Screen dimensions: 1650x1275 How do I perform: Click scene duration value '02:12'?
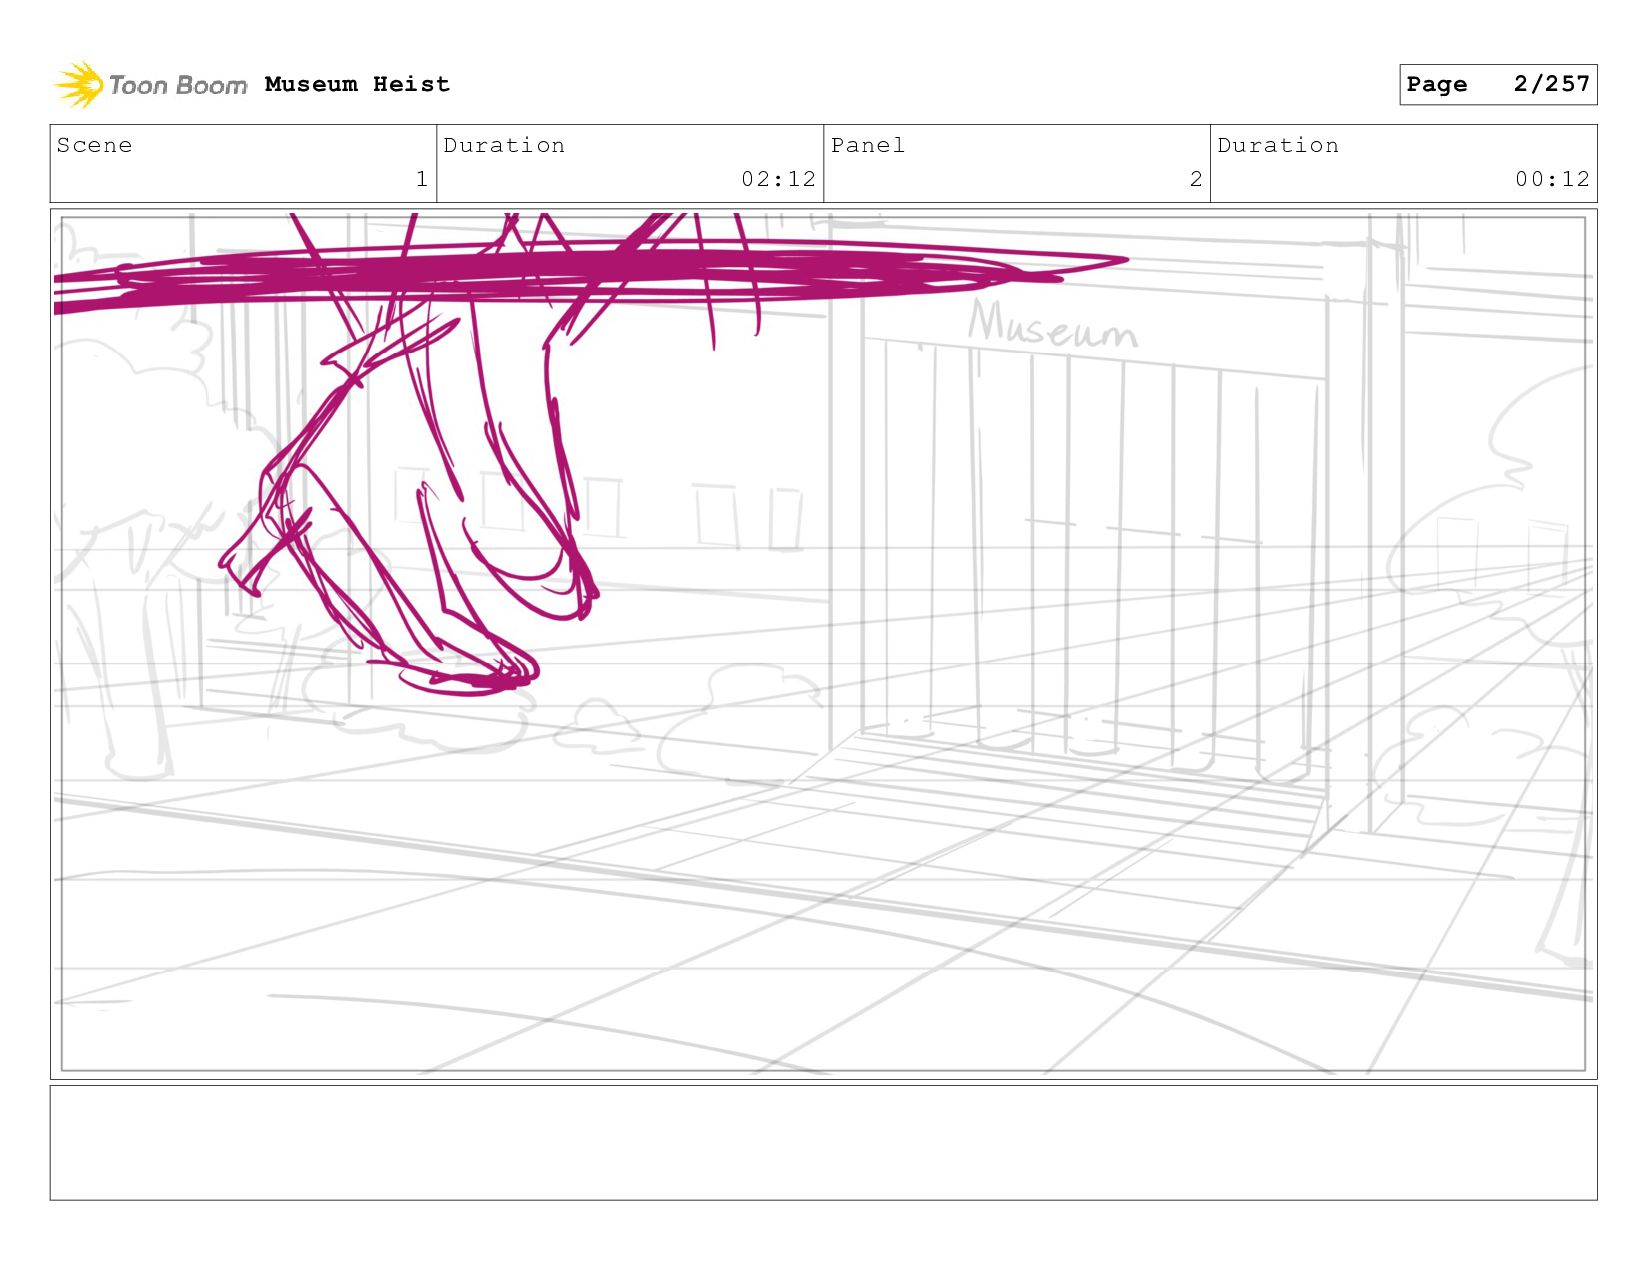click(778, 179)
